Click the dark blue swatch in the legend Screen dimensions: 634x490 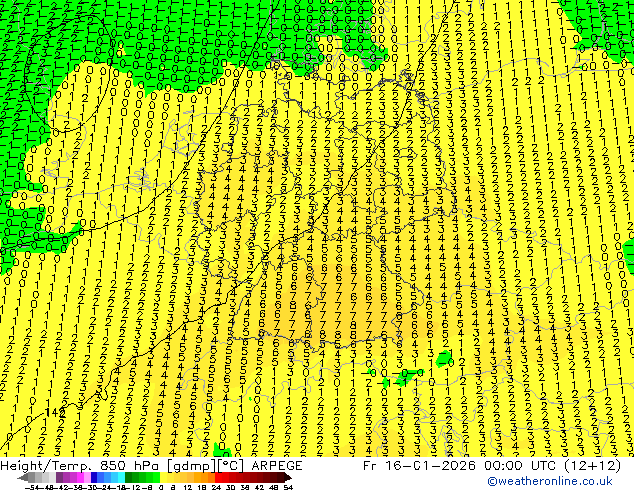point(94,477)
